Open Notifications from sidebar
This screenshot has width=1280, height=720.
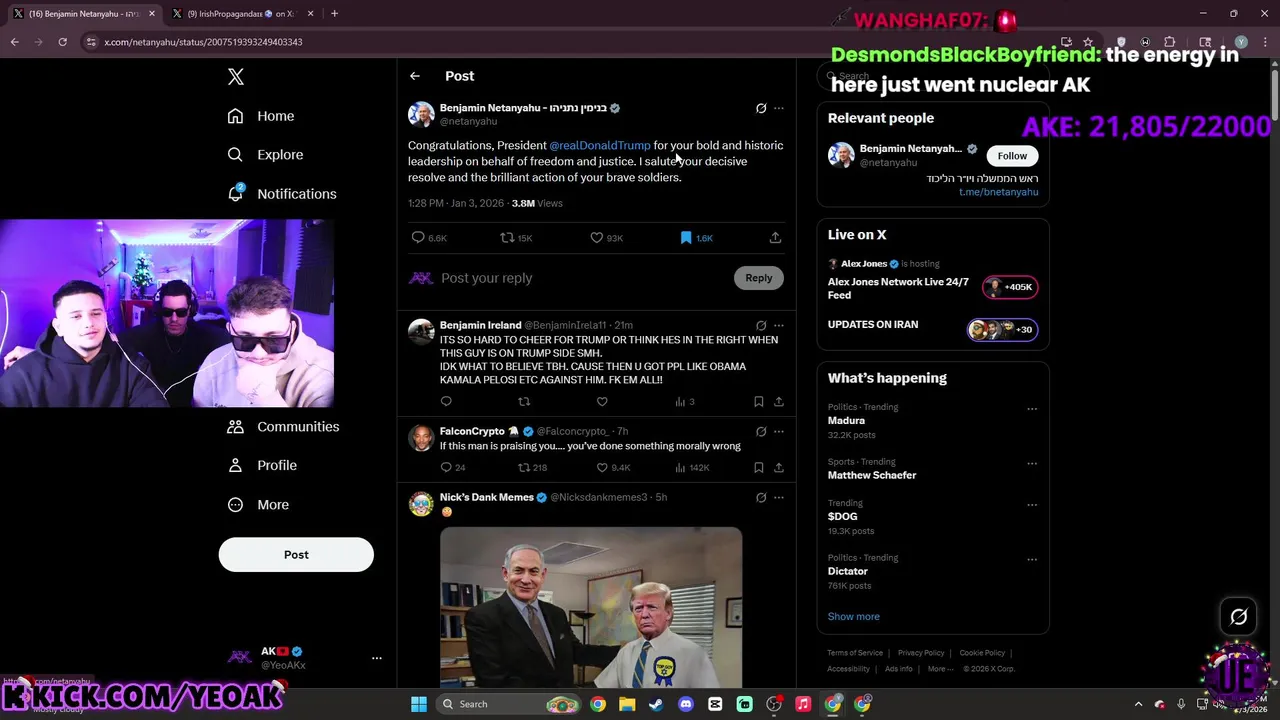click(x=281, y=194)
